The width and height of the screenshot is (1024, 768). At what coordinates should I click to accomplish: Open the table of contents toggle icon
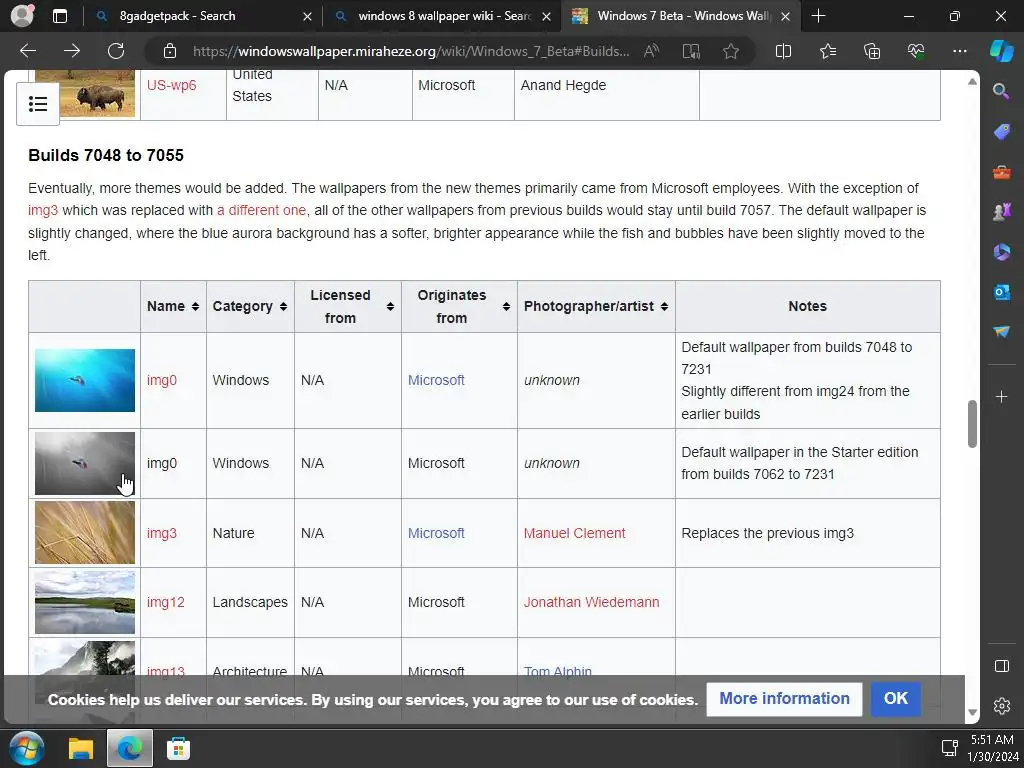point(38,104)
